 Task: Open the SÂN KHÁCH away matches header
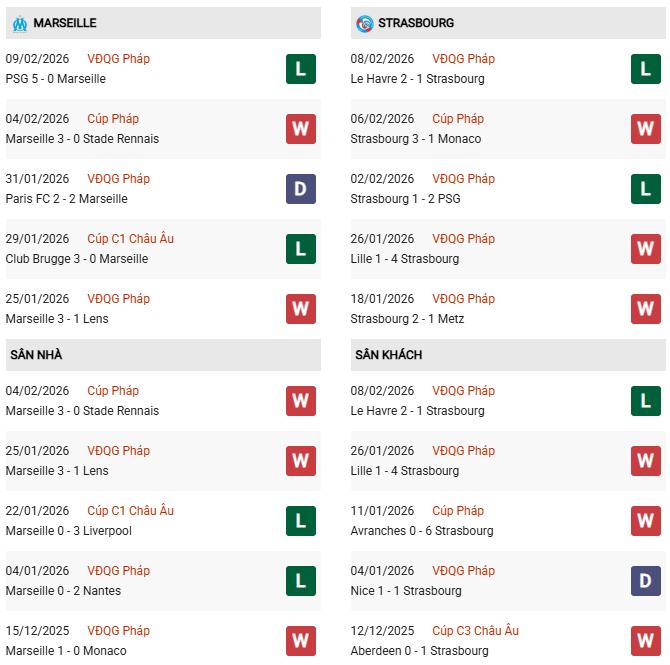point(388,355)
